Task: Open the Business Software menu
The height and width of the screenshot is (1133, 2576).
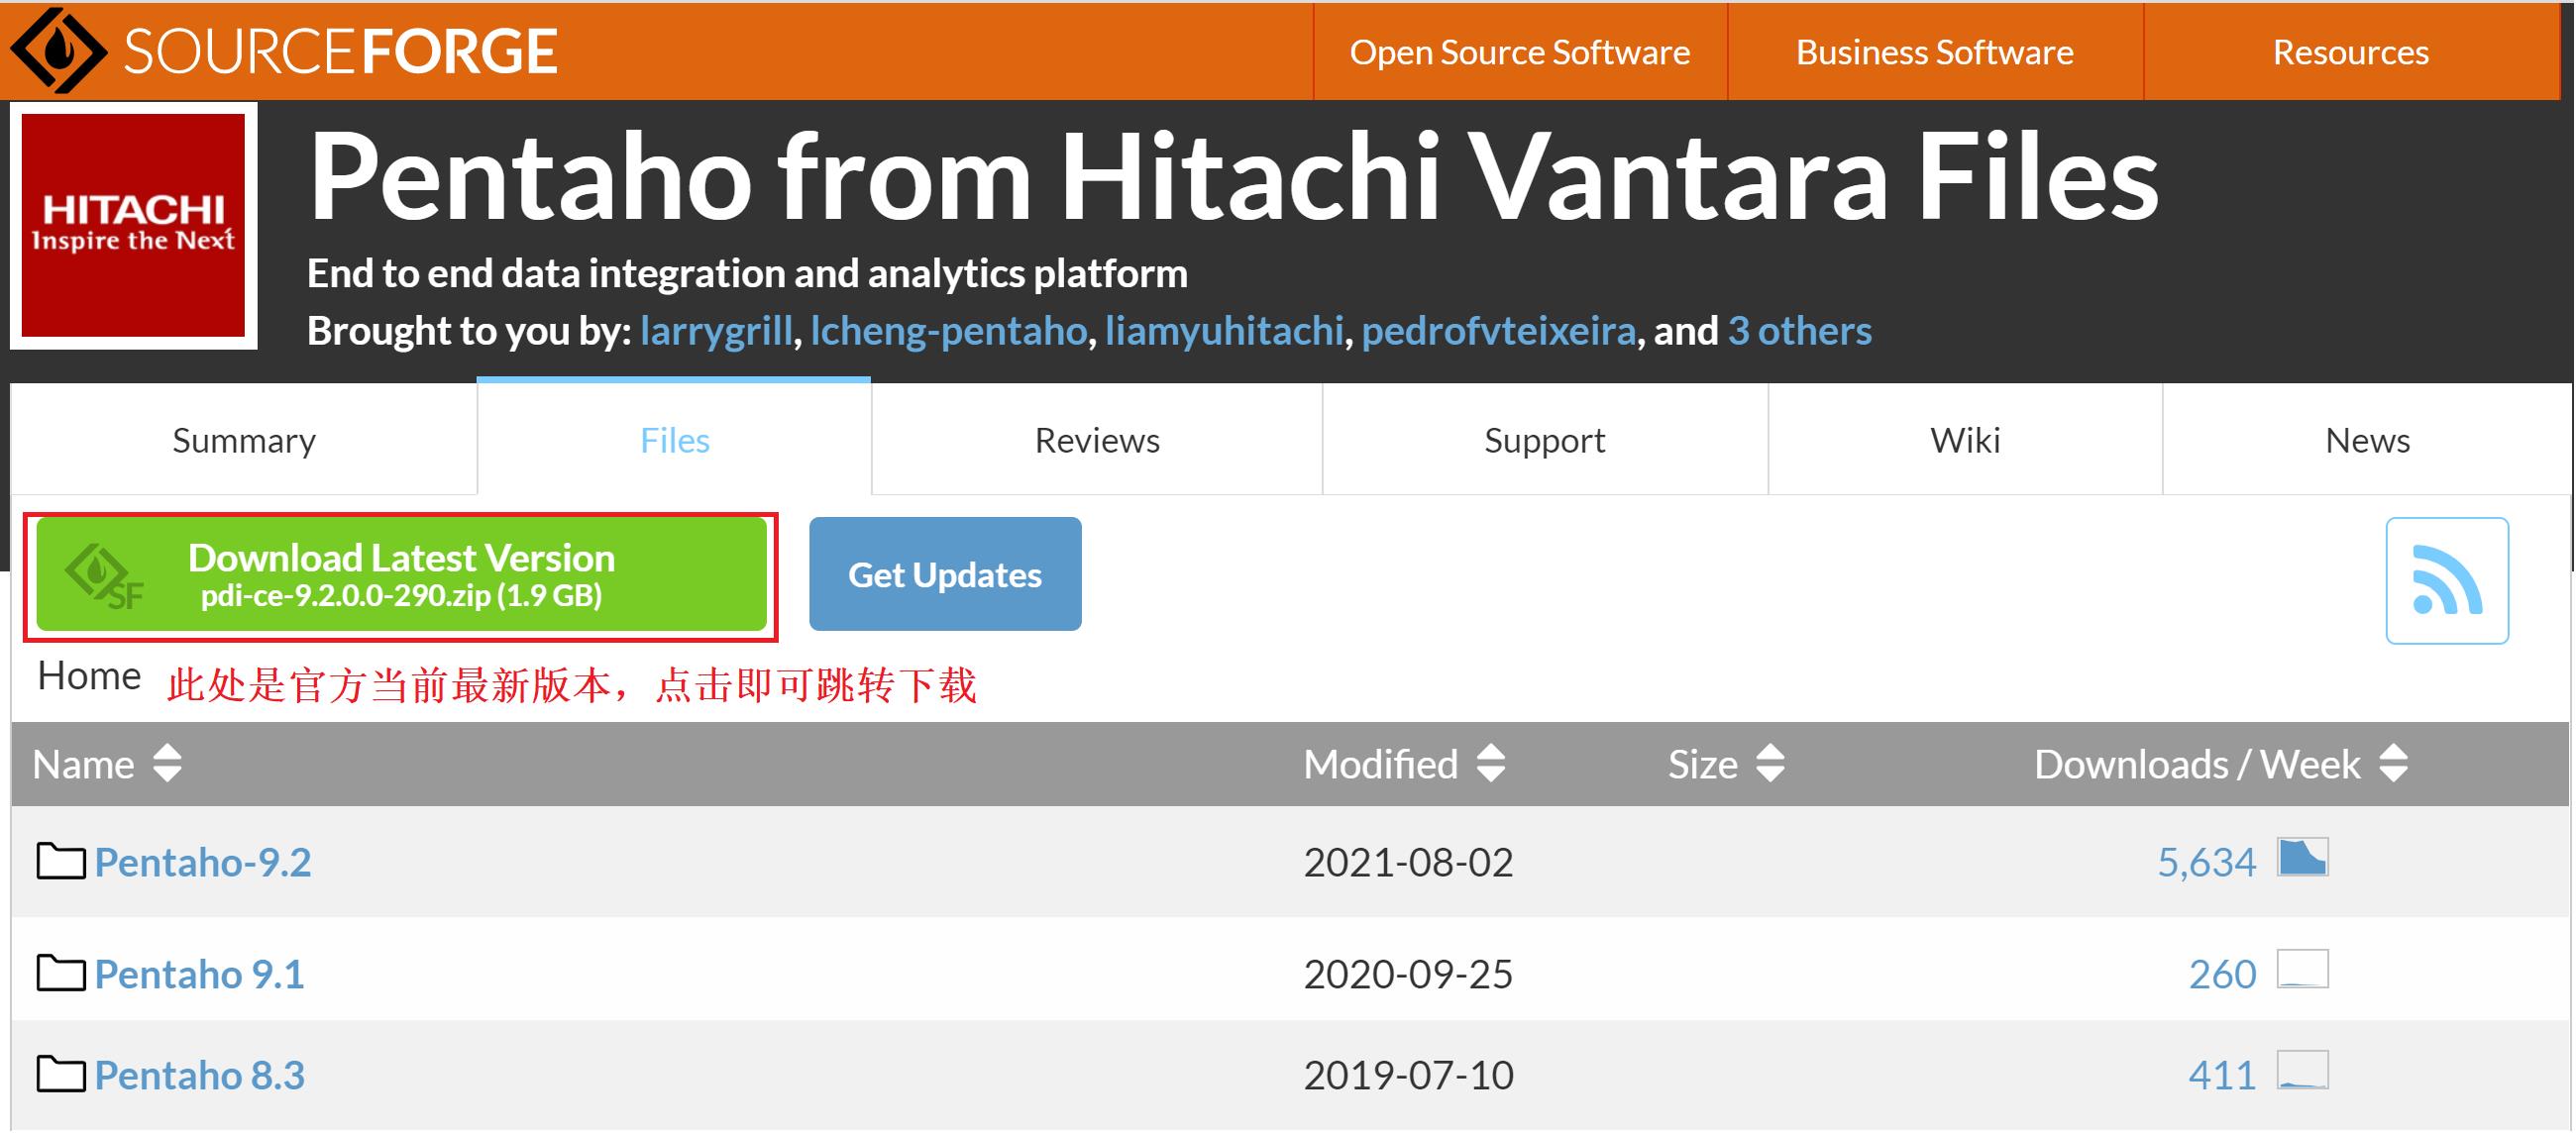Action: pyautogui.click(x=1934, y=51)
